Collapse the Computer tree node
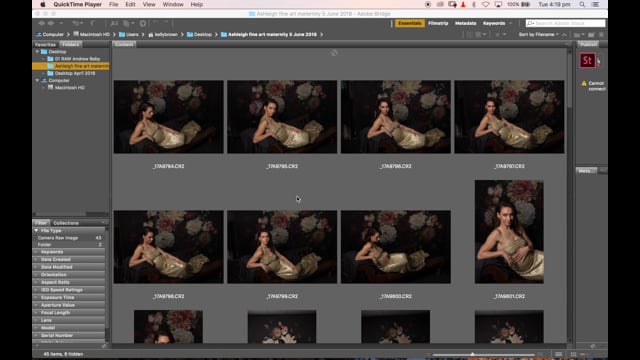 click(x=37, y=80)
